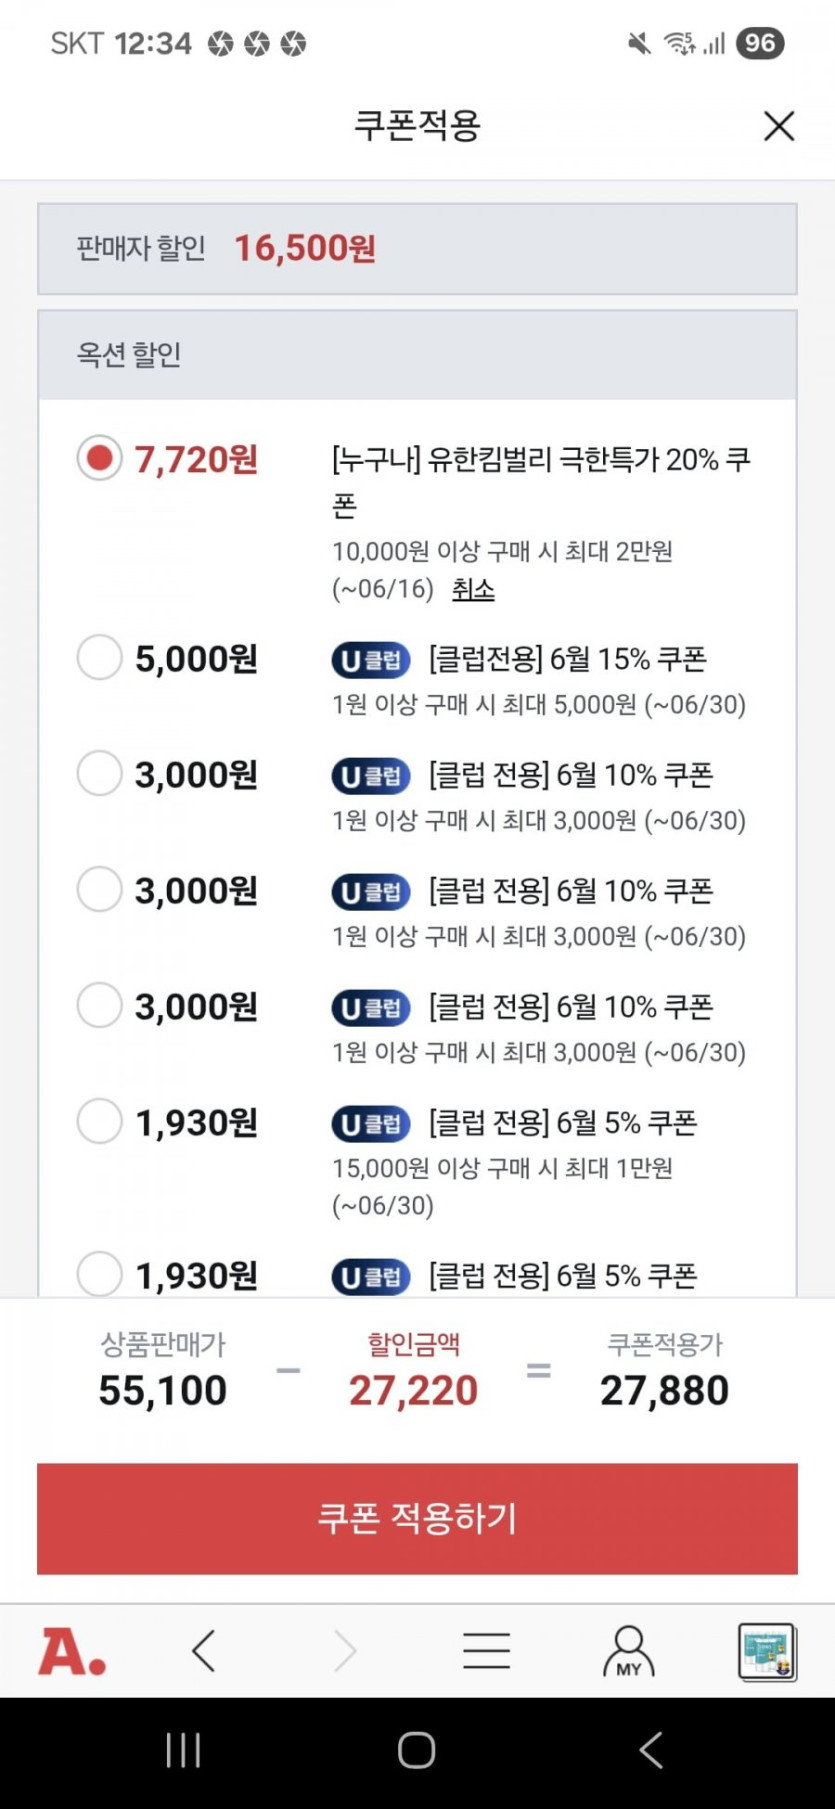Open the hamburger menu at bottom
Screen dimensions: 835x1809
coord(487,1651)
